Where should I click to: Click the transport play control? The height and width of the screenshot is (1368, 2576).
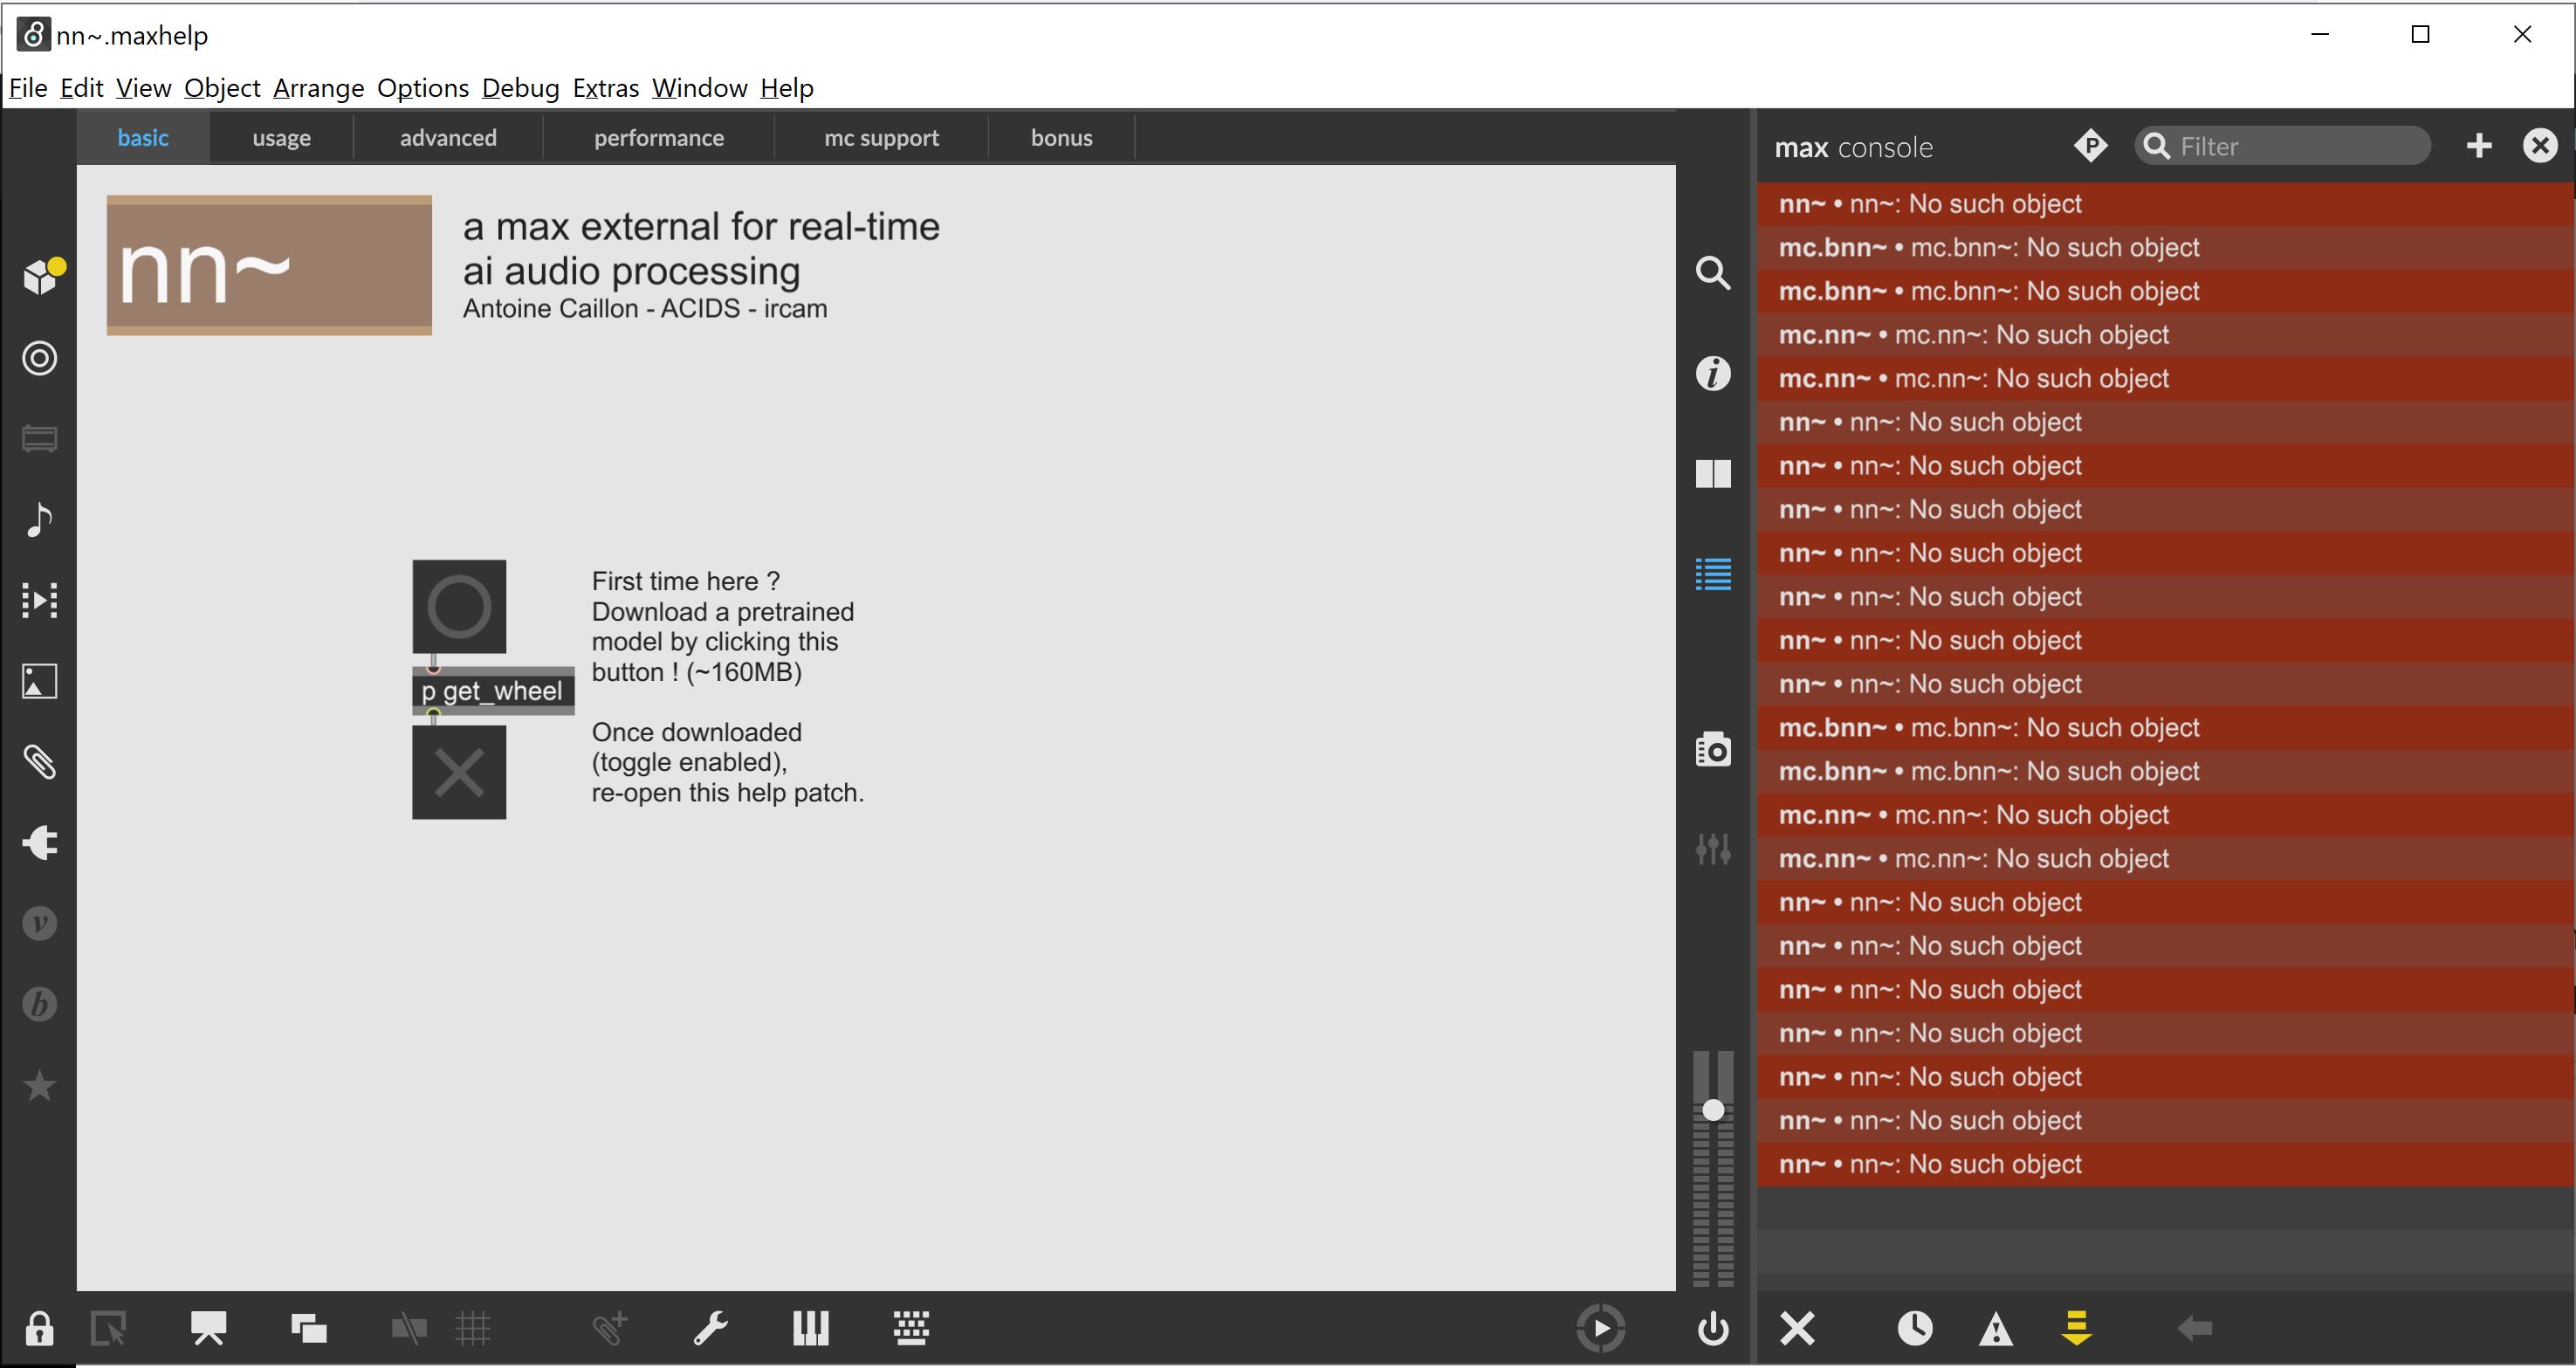(x=1601, y=1329)
